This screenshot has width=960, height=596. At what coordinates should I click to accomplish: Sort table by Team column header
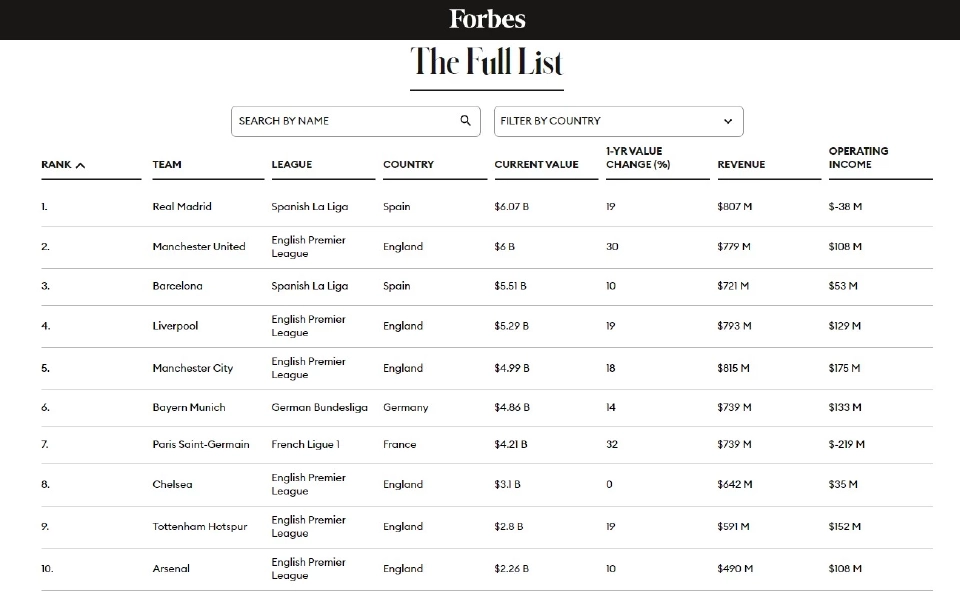[167, 164]
